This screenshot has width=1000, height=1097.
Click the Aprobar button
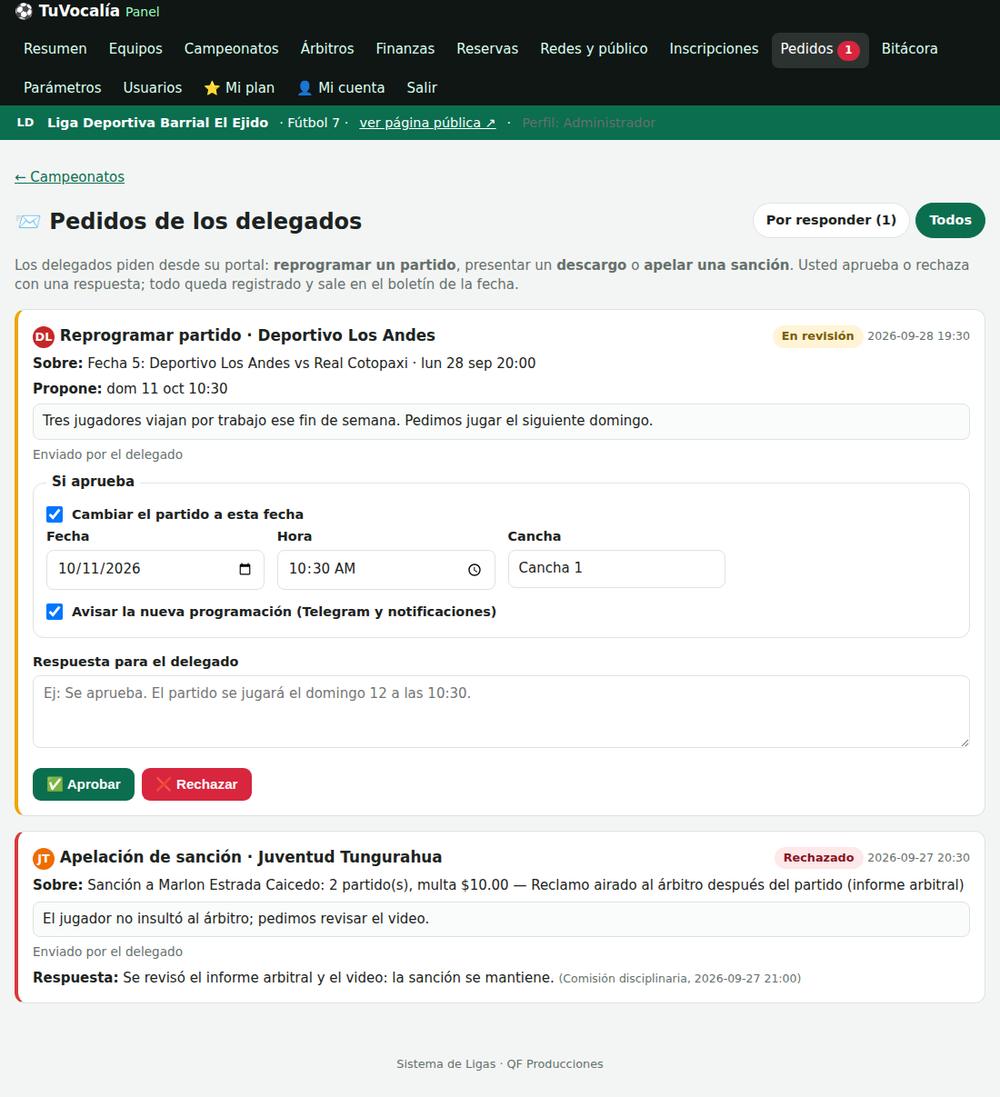click(x=83, y=784)
